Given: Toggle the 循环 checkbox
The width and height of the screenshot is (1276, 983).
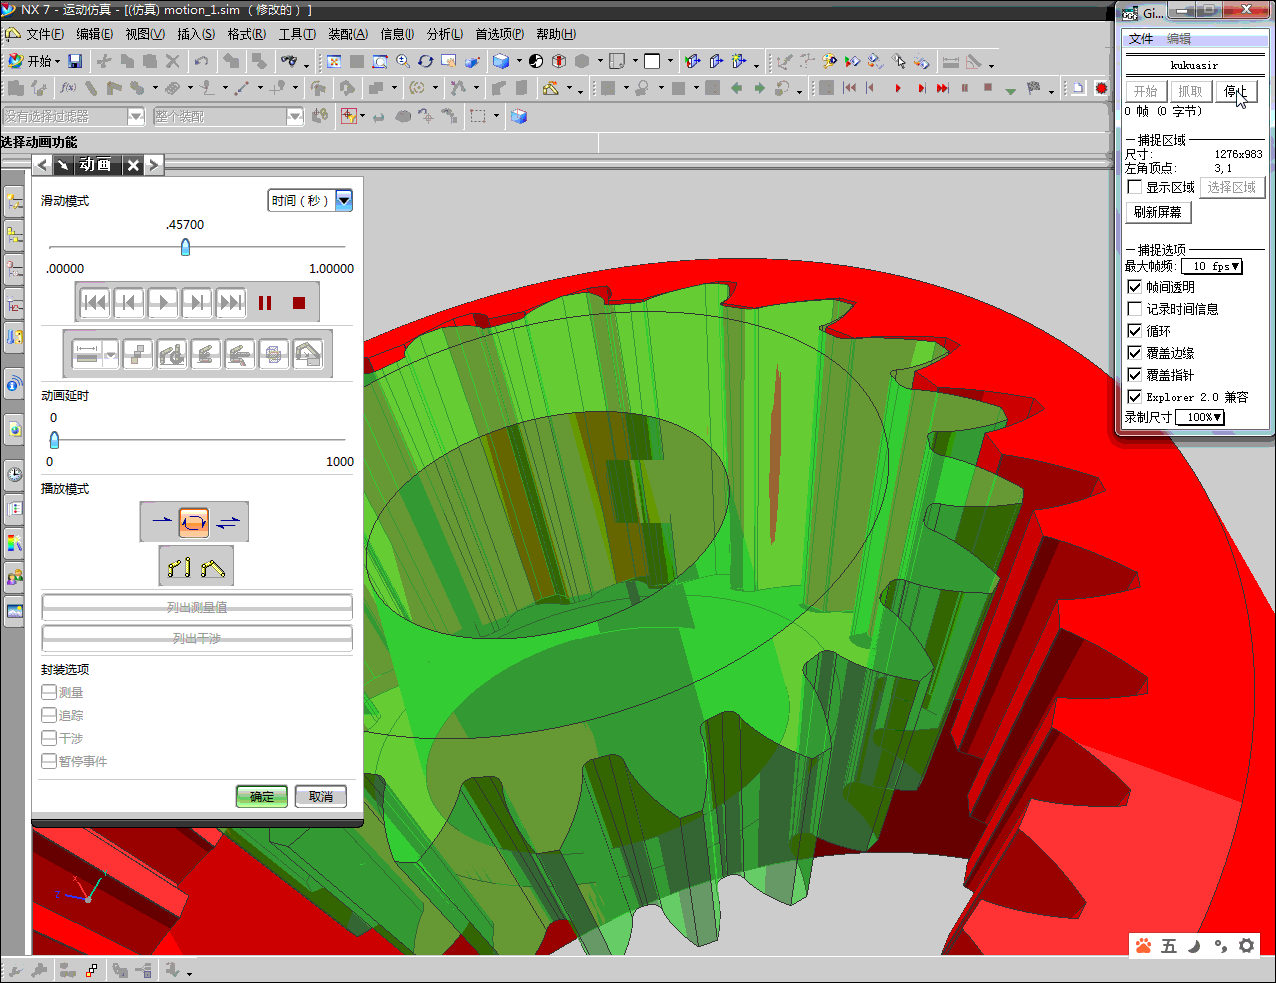Looking at the screenshot, I should [1135, 331].
